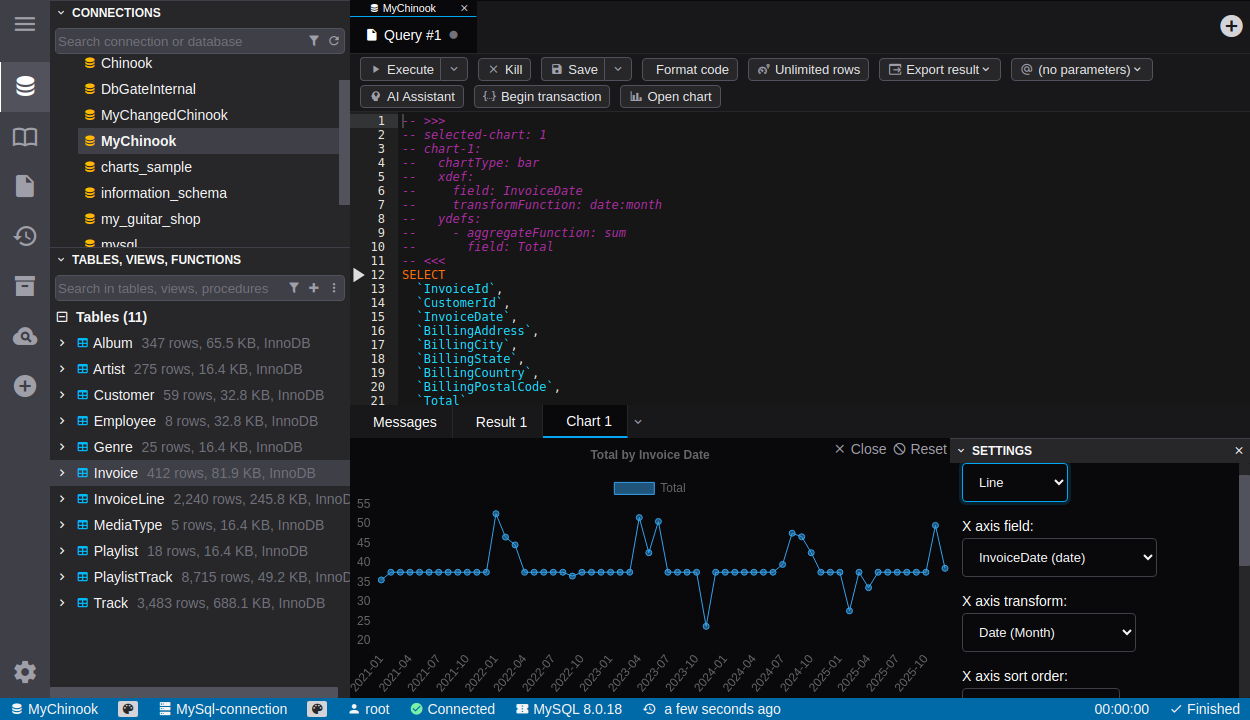Open Execute options dropdown arrow
Screen dimensions: 1250x720
click(x=454, y=69)
